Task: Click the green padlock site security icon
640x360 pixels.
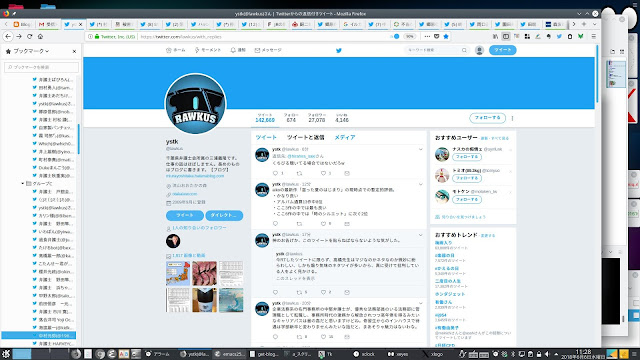Action: tap(97, 36)
